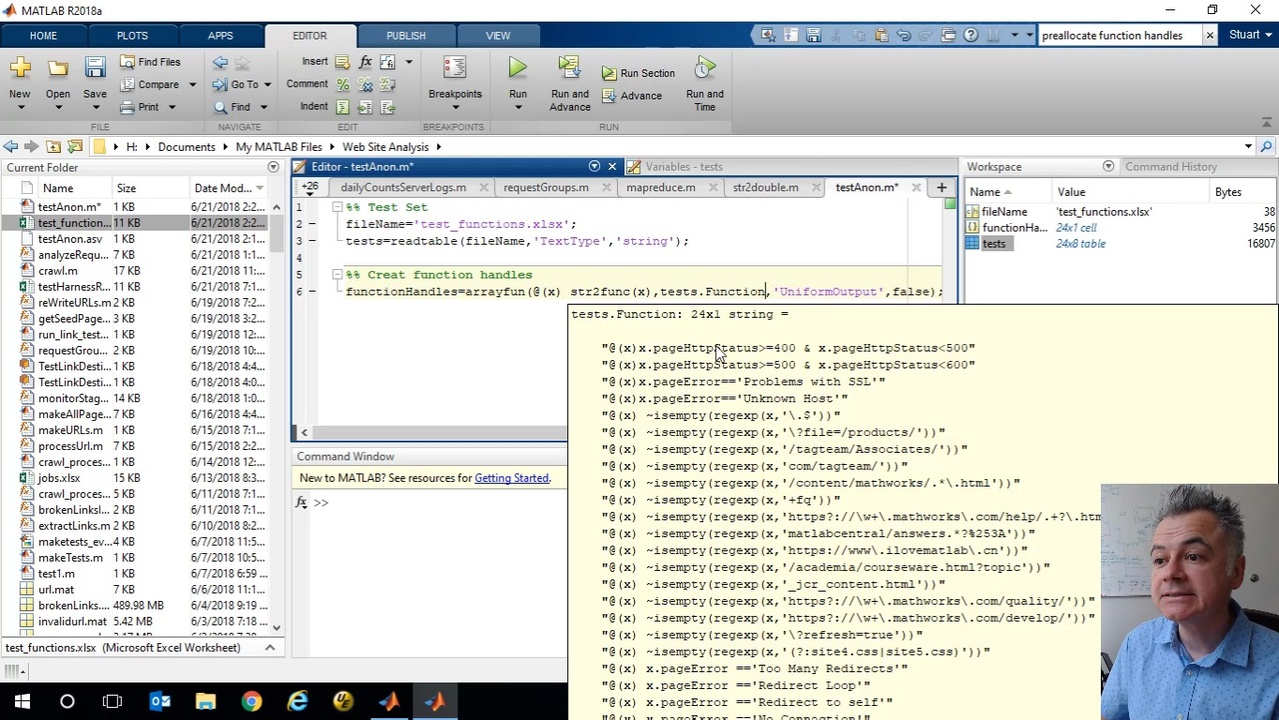Run the script with the green Run arrow

517,69
